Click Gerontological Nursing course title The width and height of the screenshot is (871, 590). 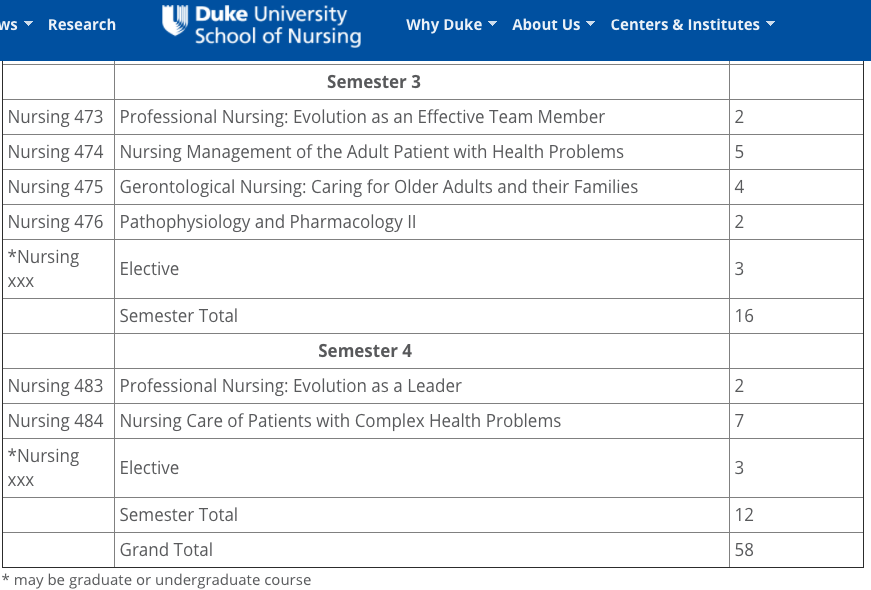click(378, 187)
